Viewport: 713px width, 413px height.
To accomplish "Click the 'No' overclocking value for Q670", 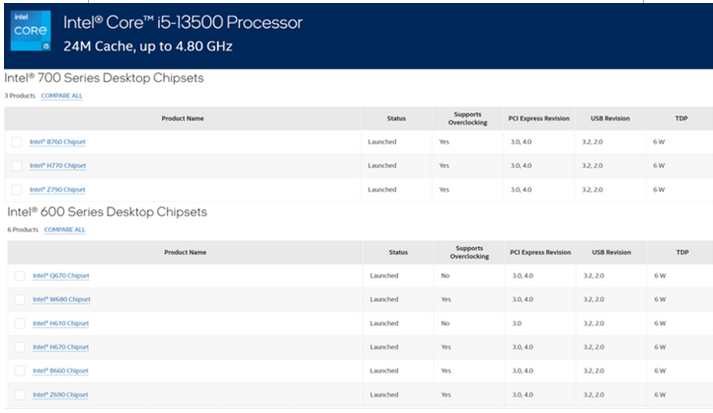I will 445,276.
